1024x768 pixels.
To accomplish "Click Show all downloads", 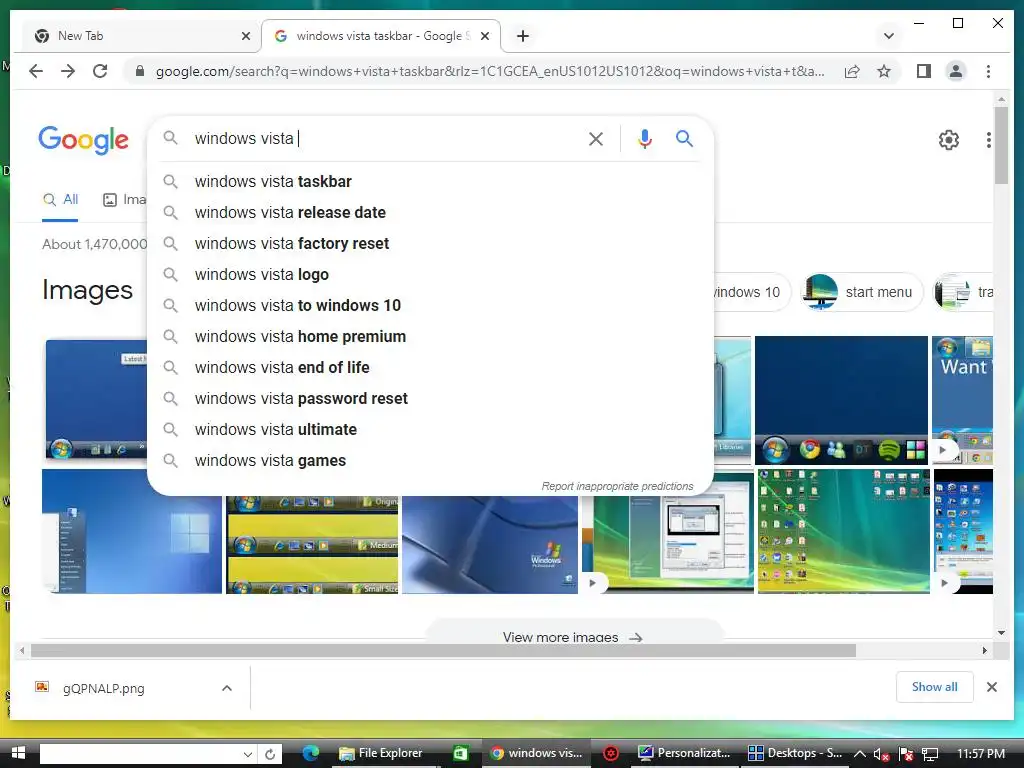I will pos(935,687).
